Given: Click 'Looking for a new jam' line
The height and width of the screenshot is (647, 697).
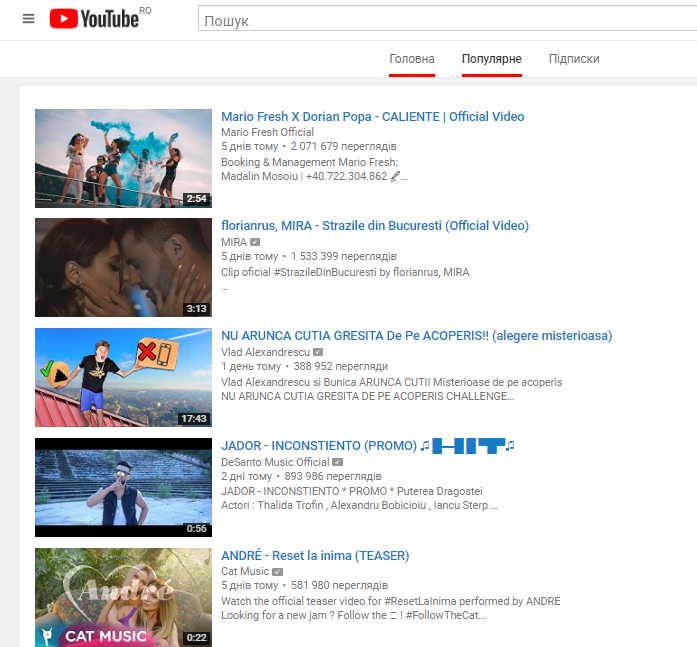Looking at the screenshot, I should [353, 615].
